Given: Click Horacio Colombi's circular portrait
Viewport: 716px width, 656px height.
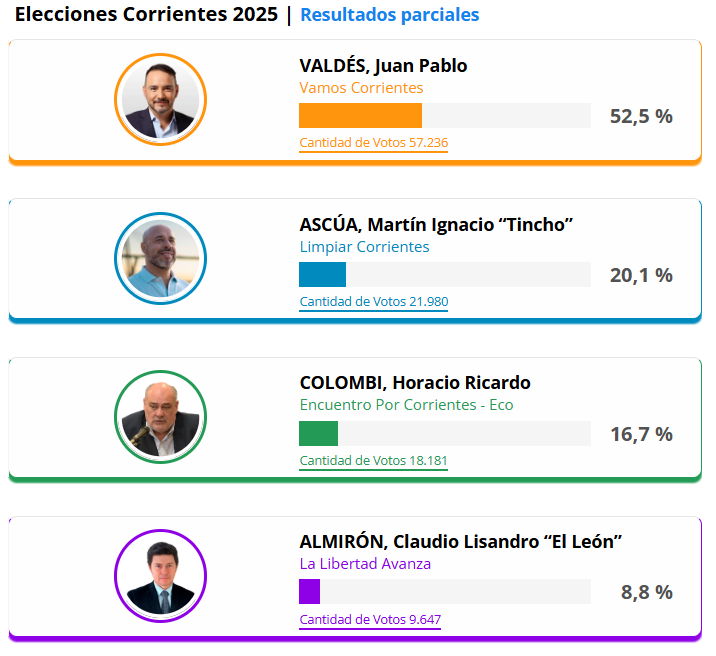Looking at the screenshot, I should click(x=160, y=417).
